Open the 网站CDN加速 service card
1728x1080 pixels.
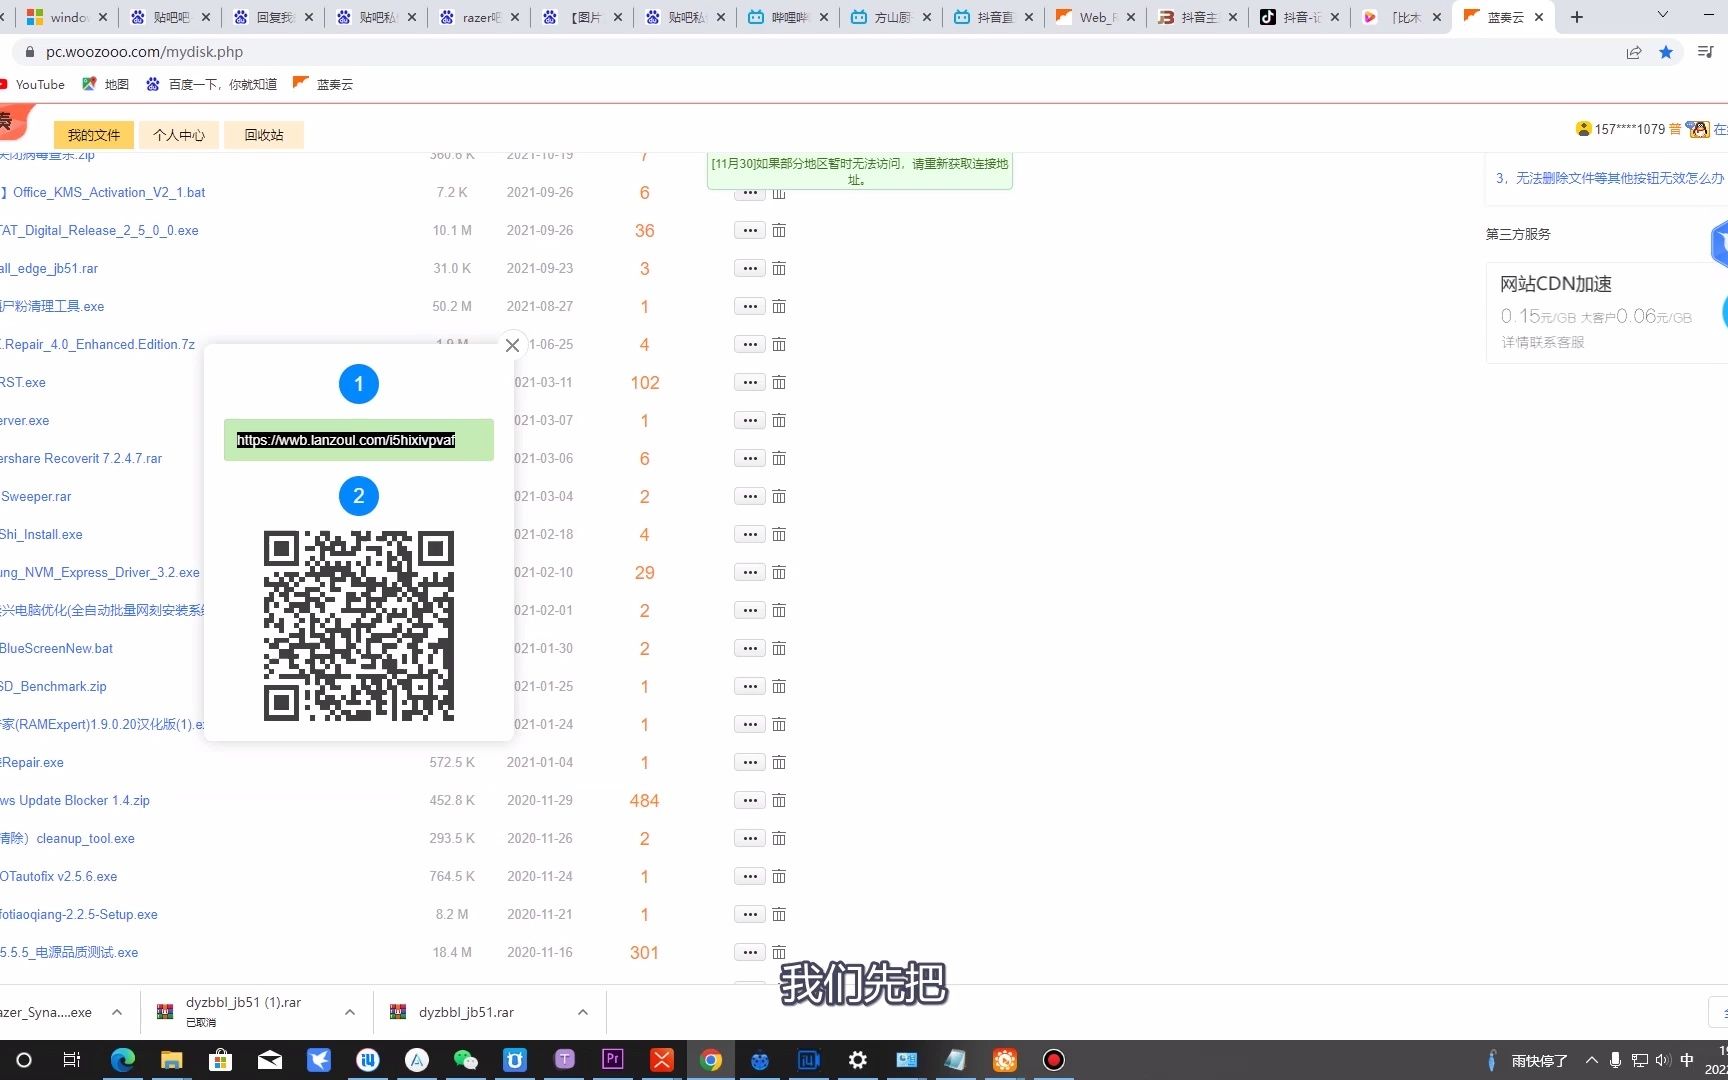pyautogui.click(x=1607, y=312)
